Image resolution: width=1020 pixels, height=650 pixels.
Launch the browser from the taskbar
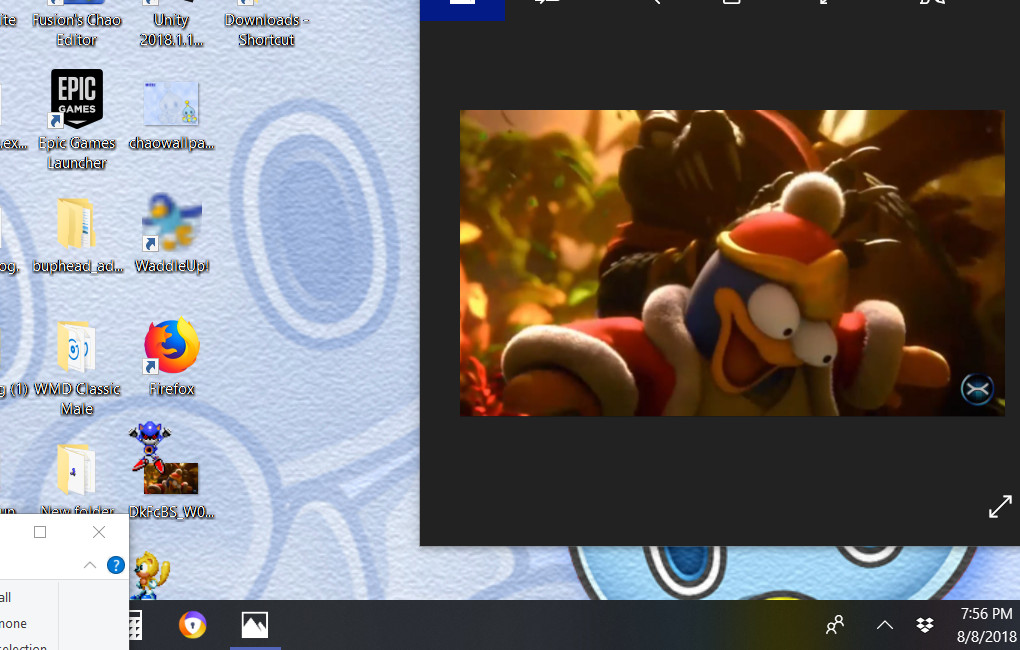tap(193, 624)
